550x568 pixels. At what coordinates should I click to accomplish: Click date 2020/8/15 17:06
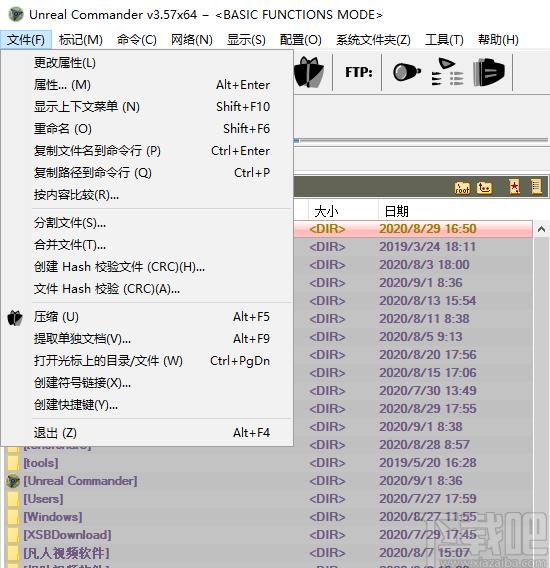(428, 373)
